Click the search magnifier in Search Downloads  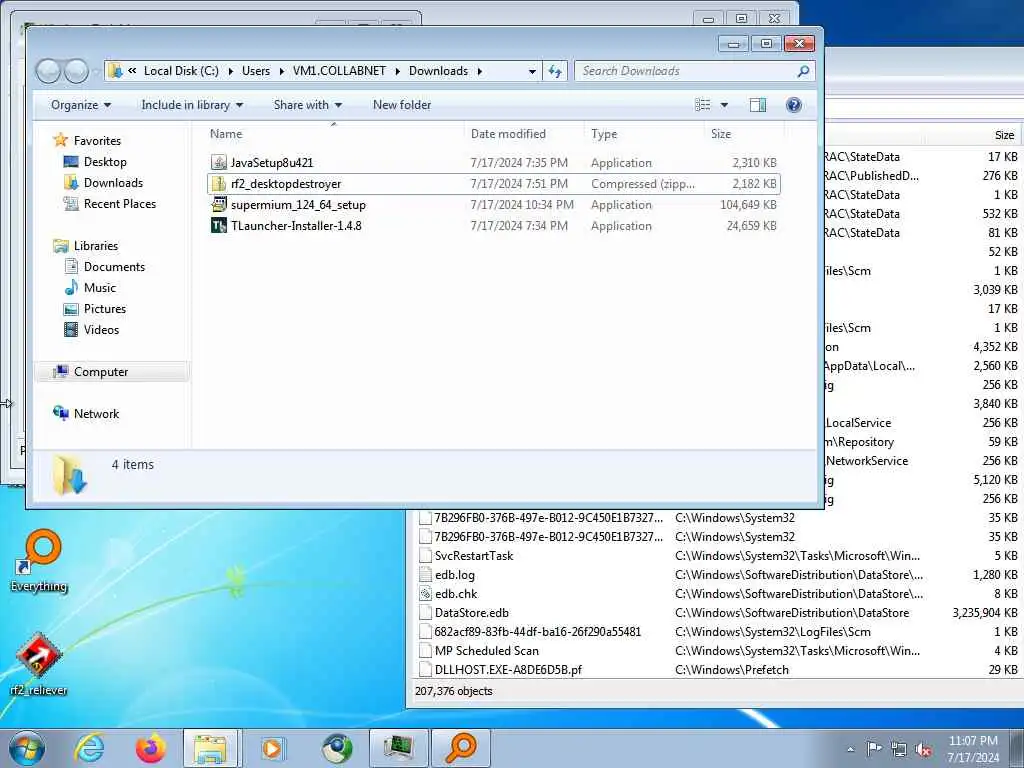pyautogui.click(x=803, y=71)
